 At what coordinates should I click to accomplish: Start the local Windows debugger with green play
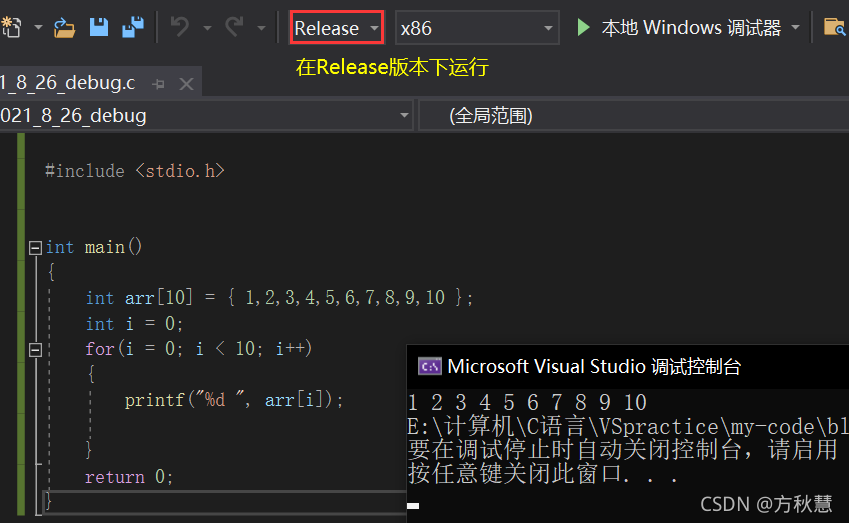tap(583, 27)
